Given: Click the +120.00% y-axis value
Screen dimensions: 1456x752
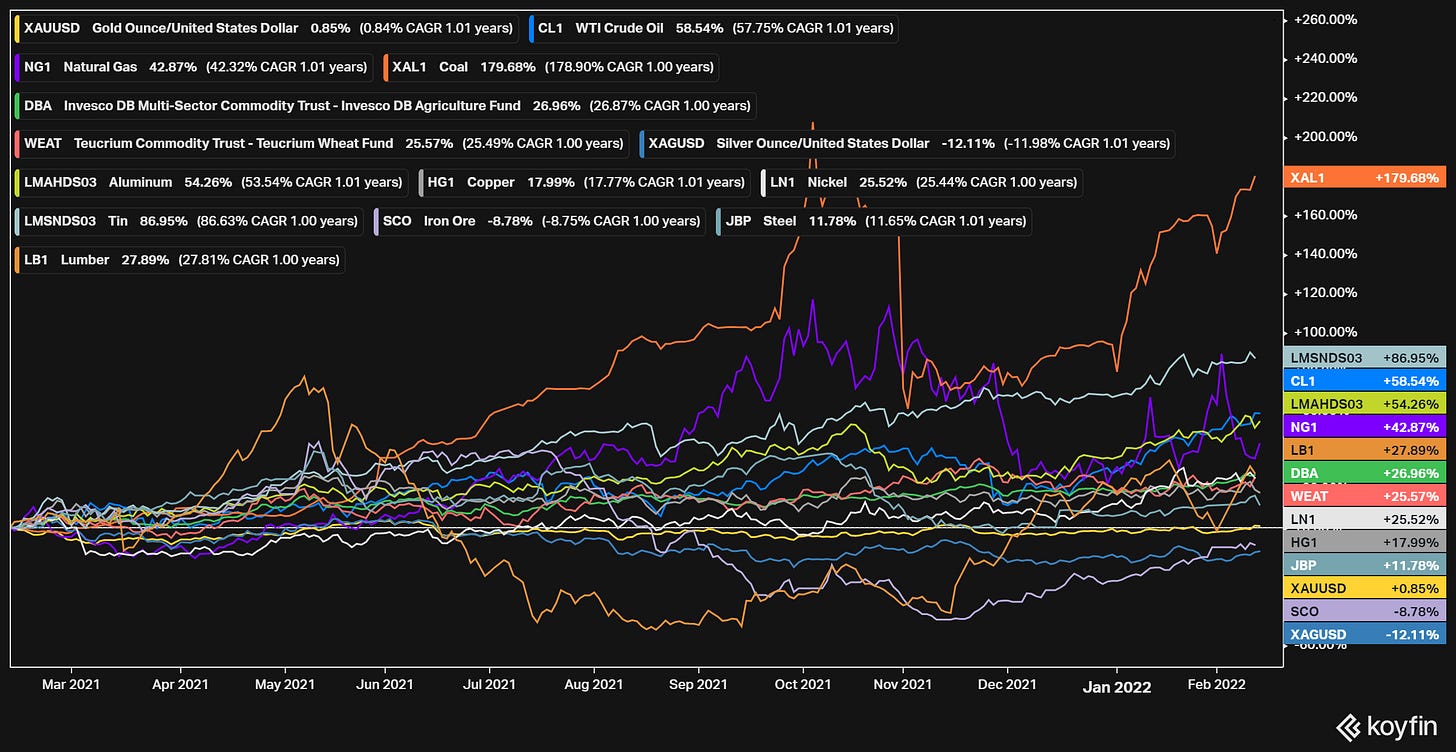Looking at the screenshot, I should [1325, 292].
